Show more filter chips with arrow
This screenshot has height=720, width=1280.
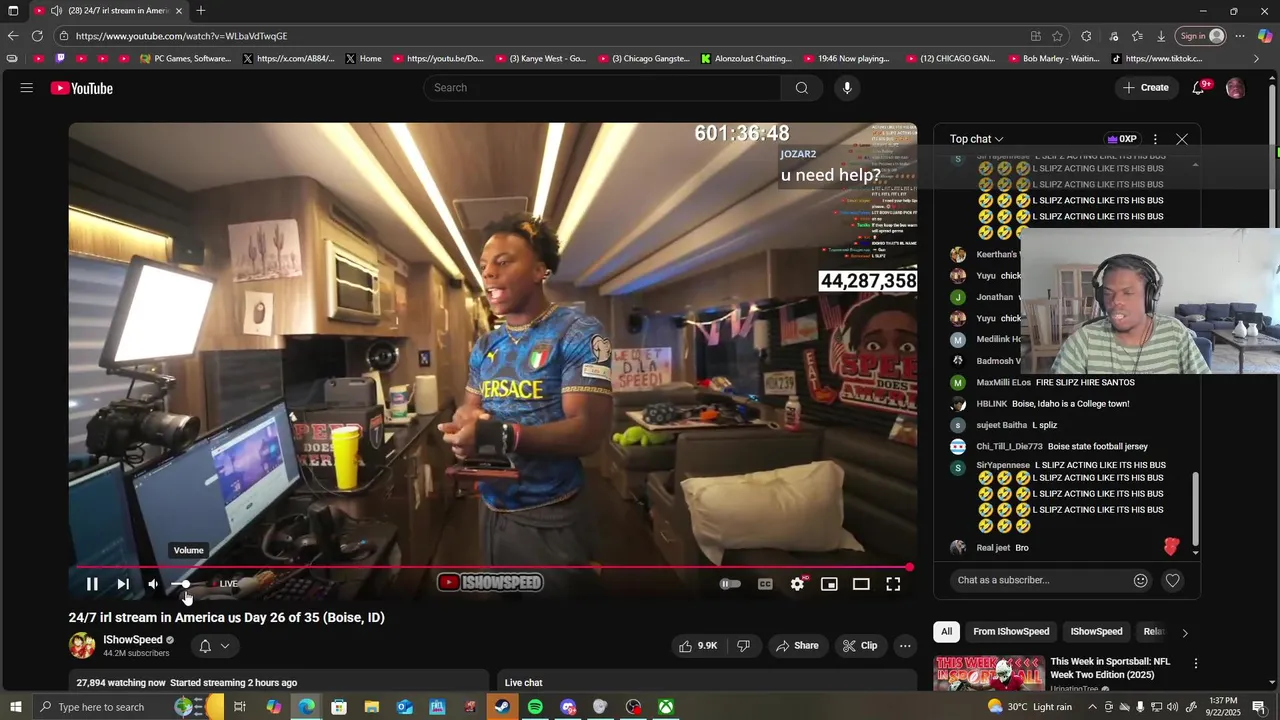(x=1185, y=632)
